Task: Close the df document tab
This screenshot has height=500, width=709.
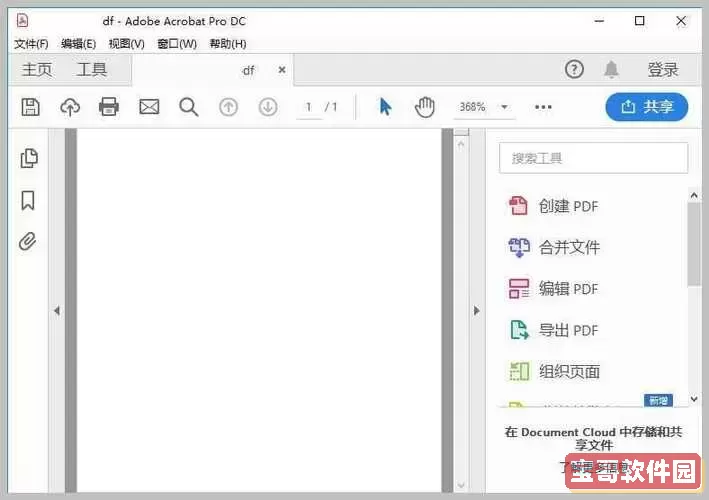Action: [282, 70]
